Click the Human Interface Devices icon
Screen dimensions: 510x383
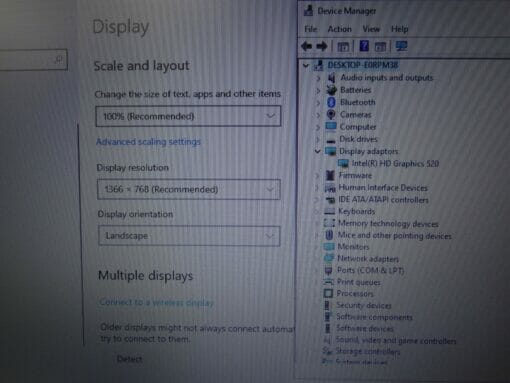[x=330, y=188]
